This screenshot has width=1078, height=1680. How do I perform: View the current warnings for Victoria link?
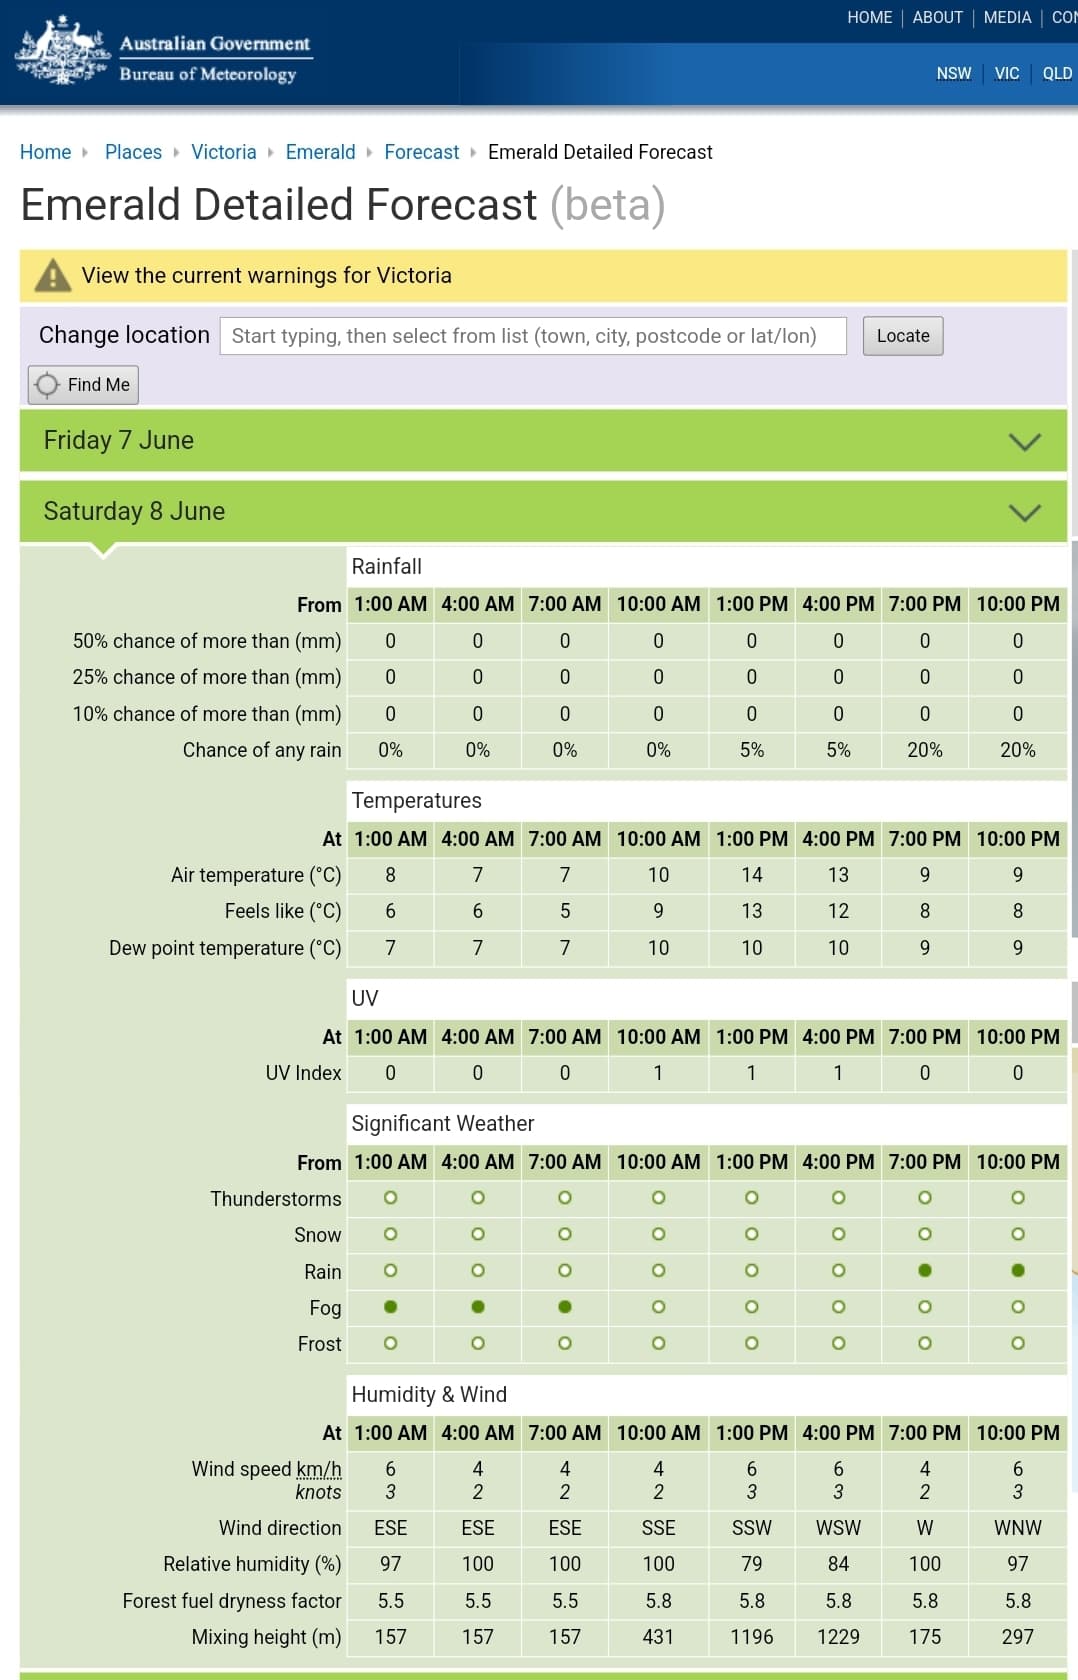(266, 276)
